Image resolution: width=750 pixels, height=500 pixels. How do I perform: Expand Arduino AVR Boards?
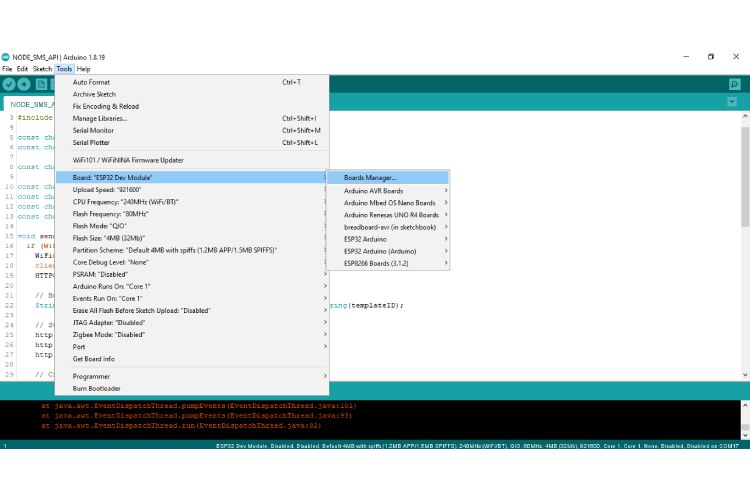point(388,190)
